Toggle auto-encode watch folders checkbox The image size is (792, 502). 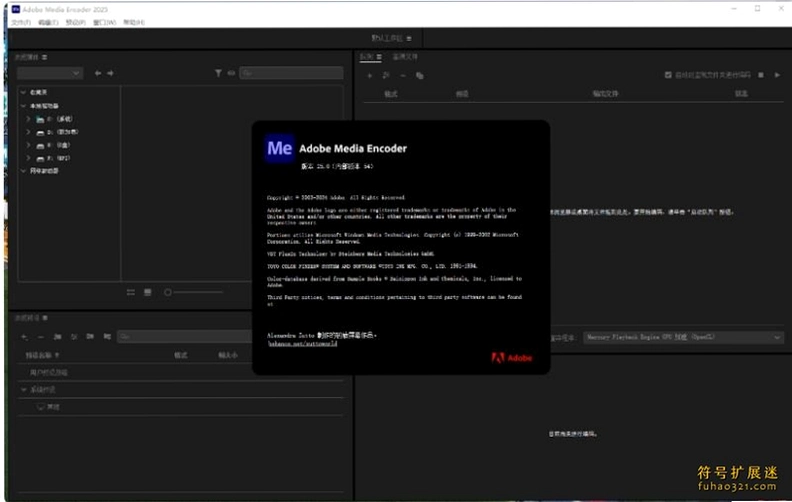668,75
